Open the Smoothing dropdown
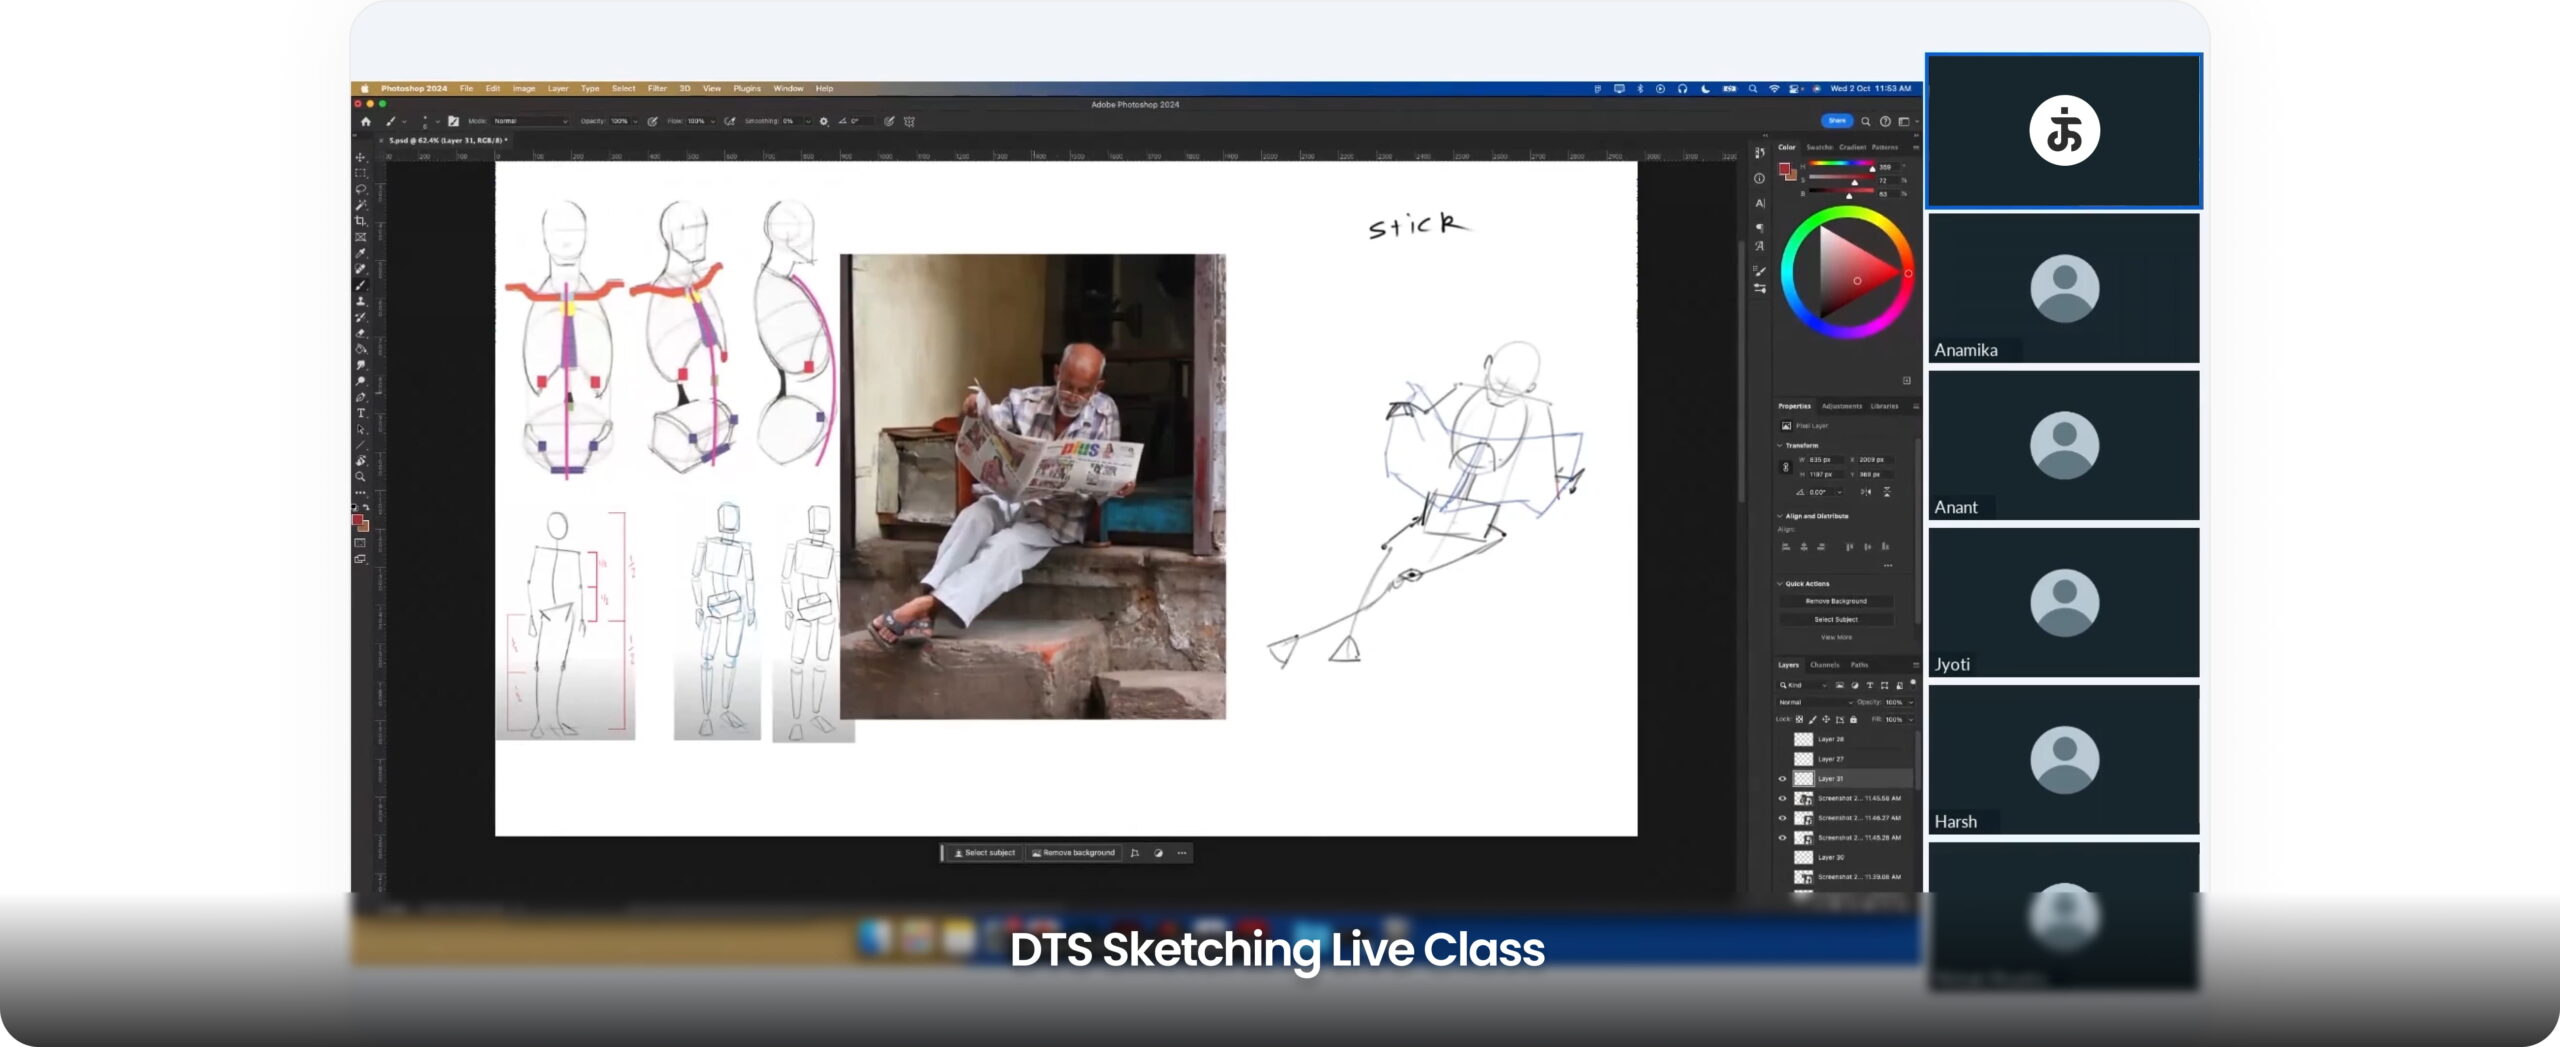The width and height of the screenshot is (2560, 1047). point(808,121)
